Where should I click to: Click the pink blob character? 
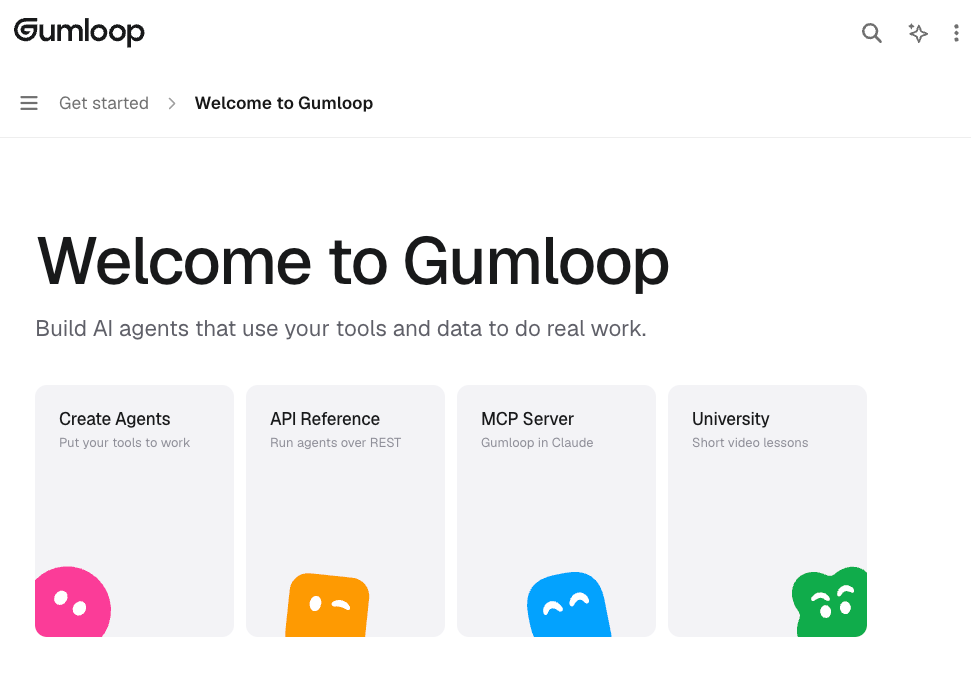(x=73, y=602)
